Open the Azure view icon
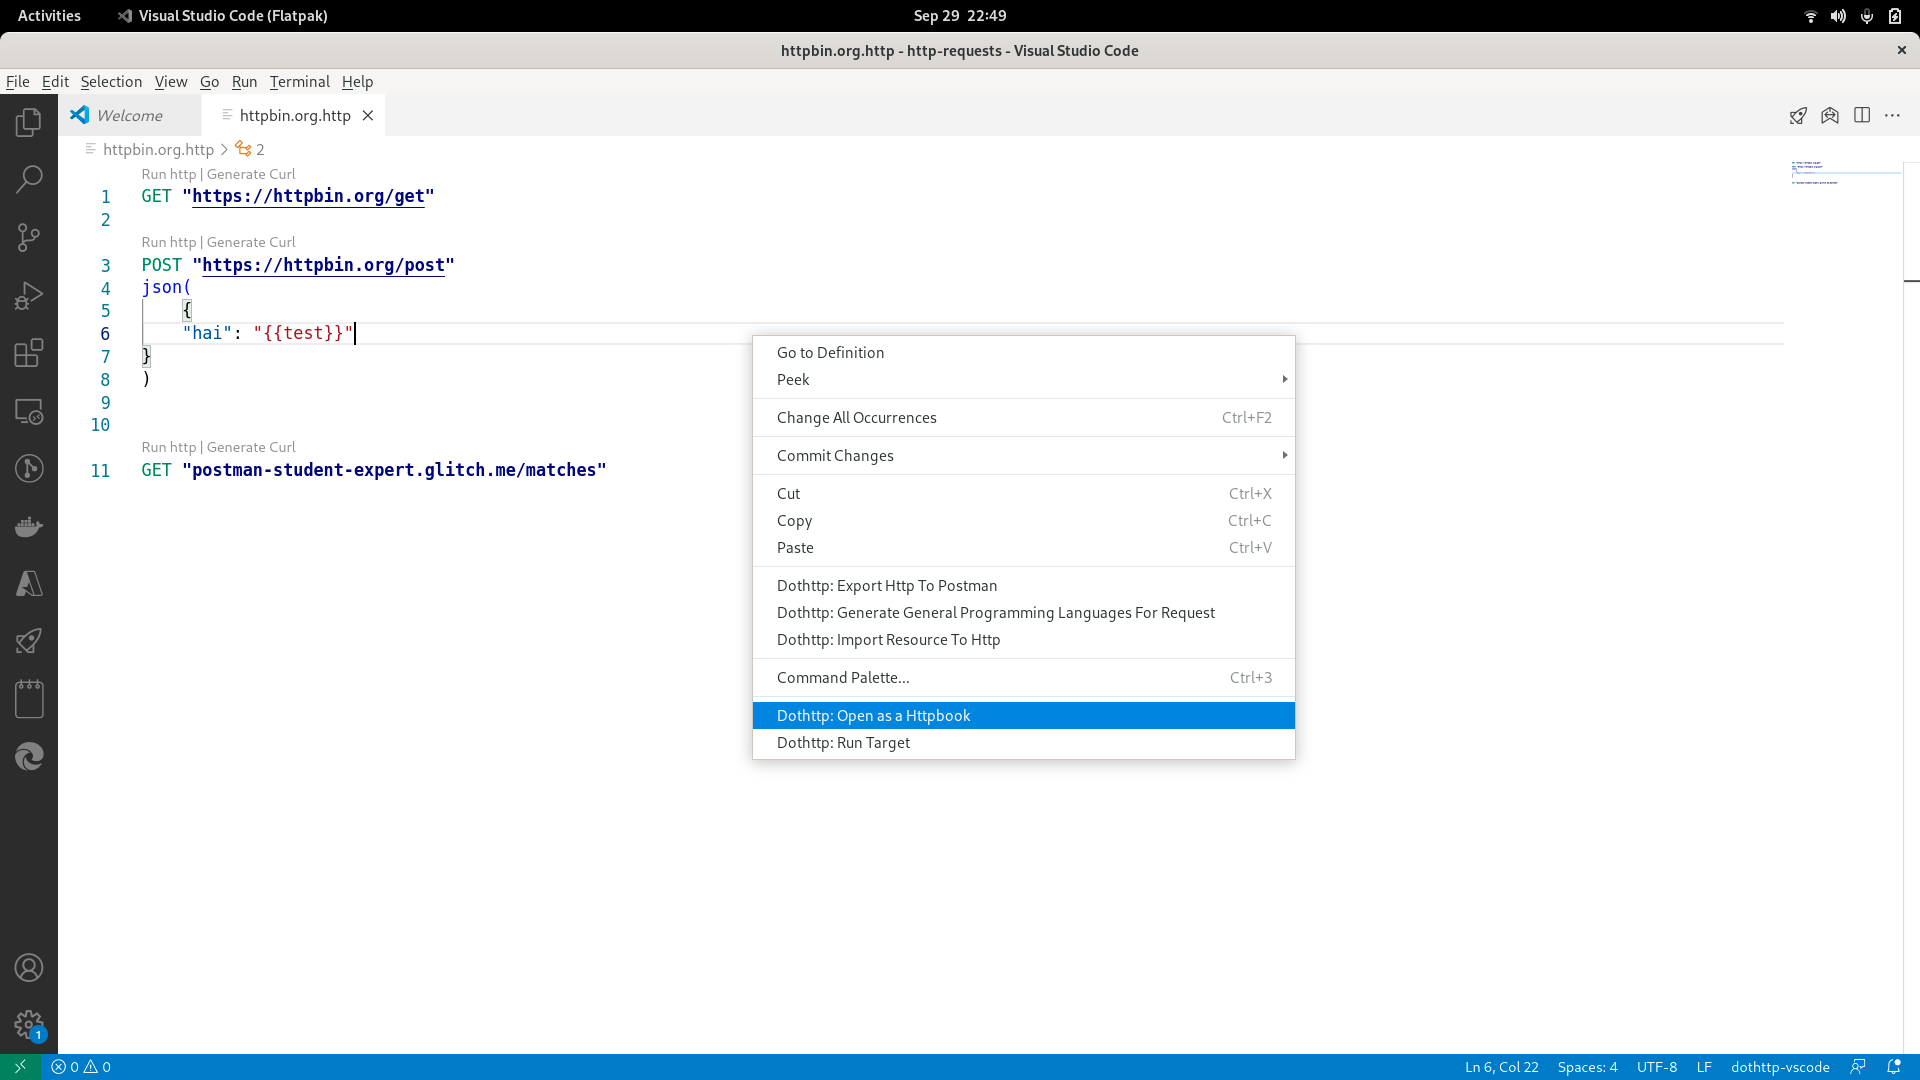This screenshot has height=1080, width=1920. pos(29,584)
